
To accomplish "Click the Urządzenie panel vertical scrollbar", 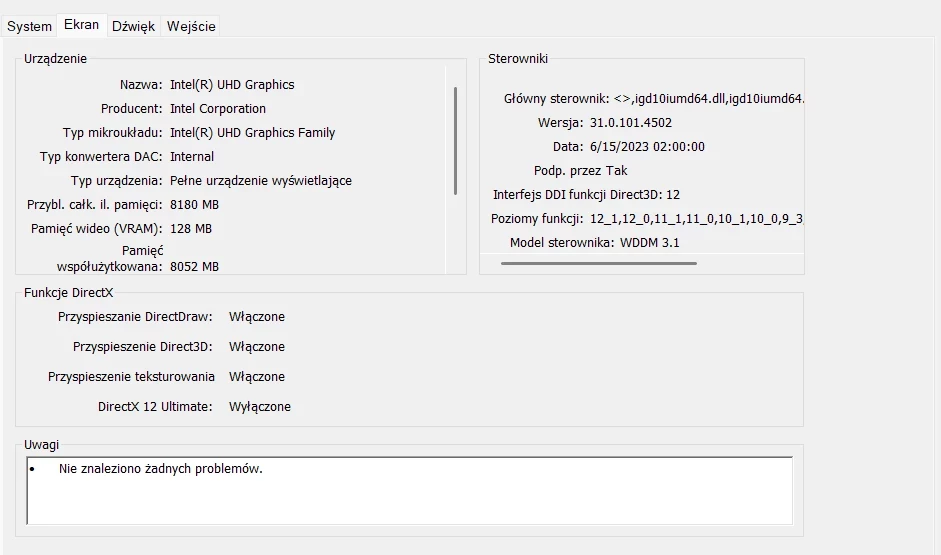I will point(455,141).
